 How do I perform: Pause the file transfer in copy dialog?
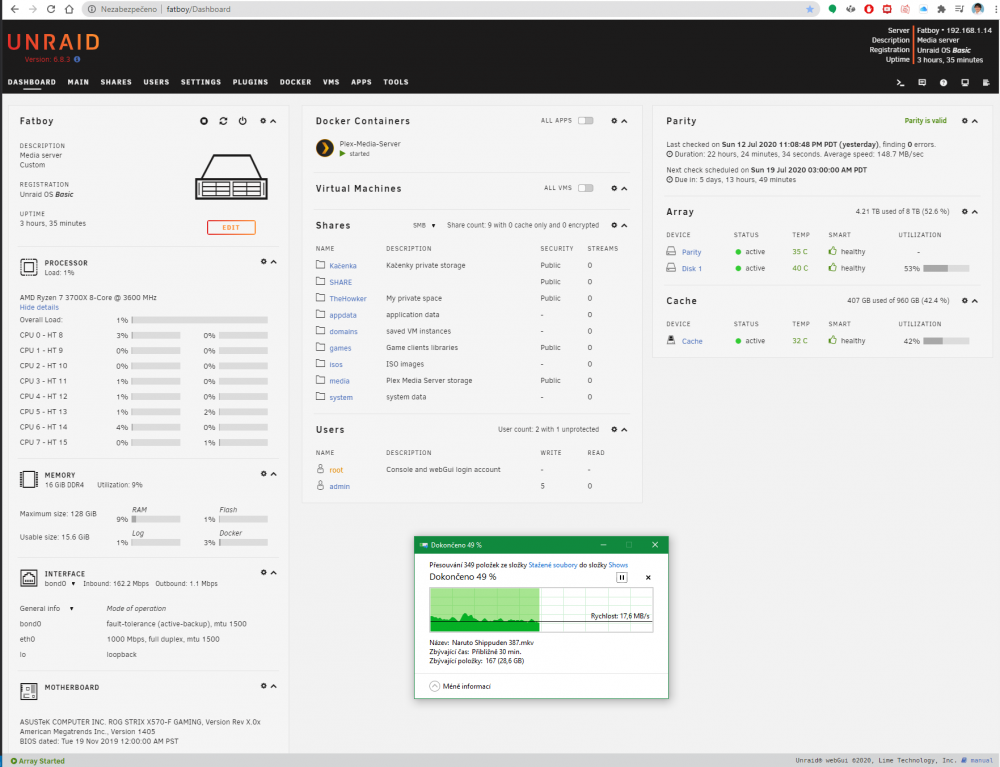622,578
